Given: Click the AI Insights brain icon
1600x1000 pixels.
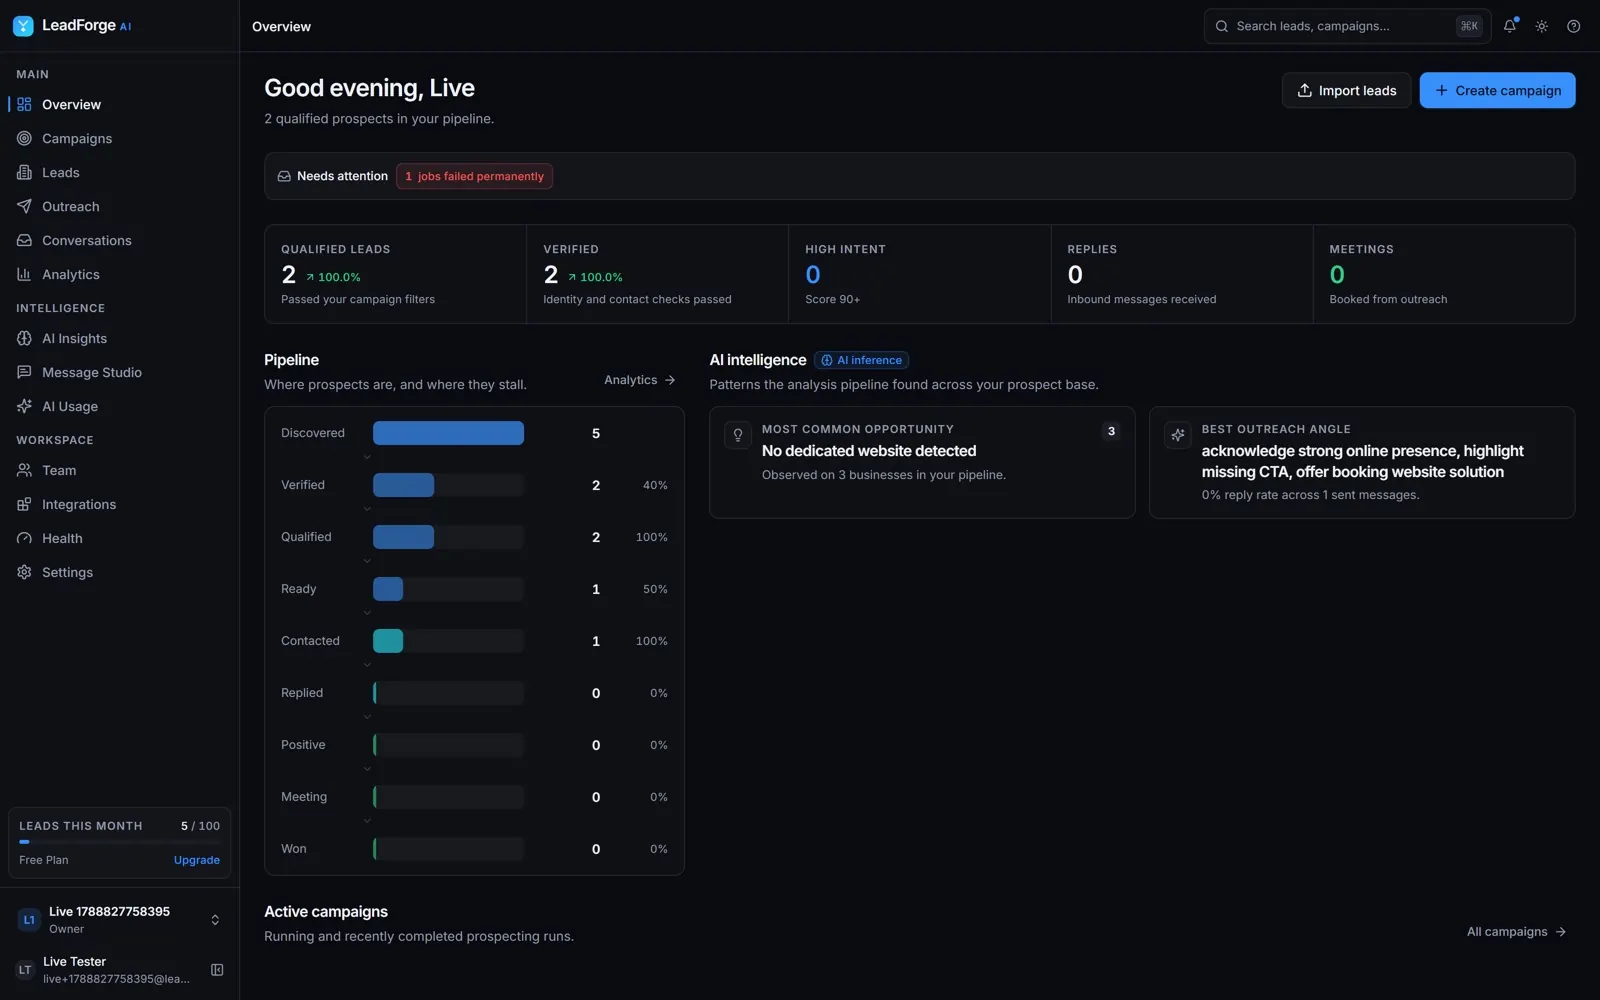Looking at the screenshot, I should [24, 338].
